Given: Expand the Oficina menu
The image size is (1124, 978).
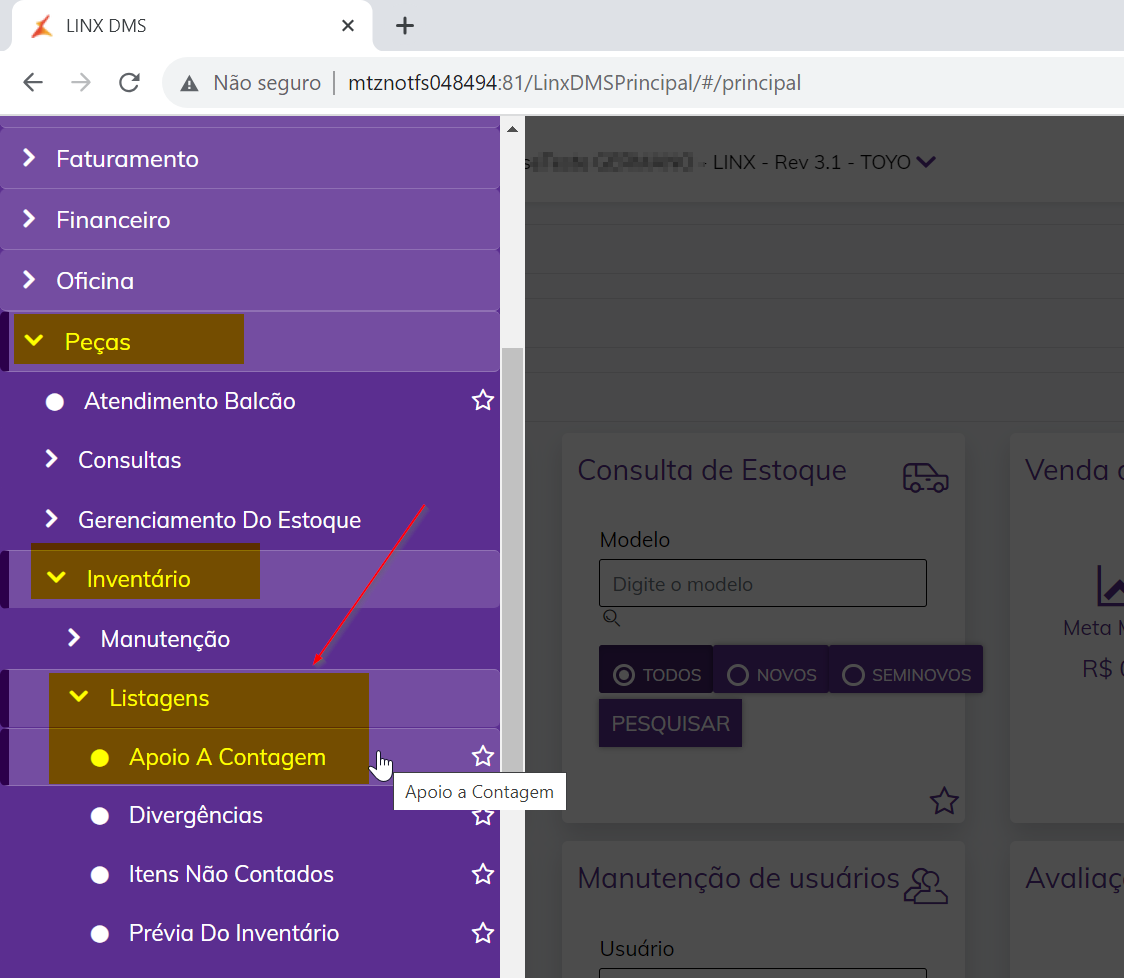Looking at the screenshot, I should [249, 280].
